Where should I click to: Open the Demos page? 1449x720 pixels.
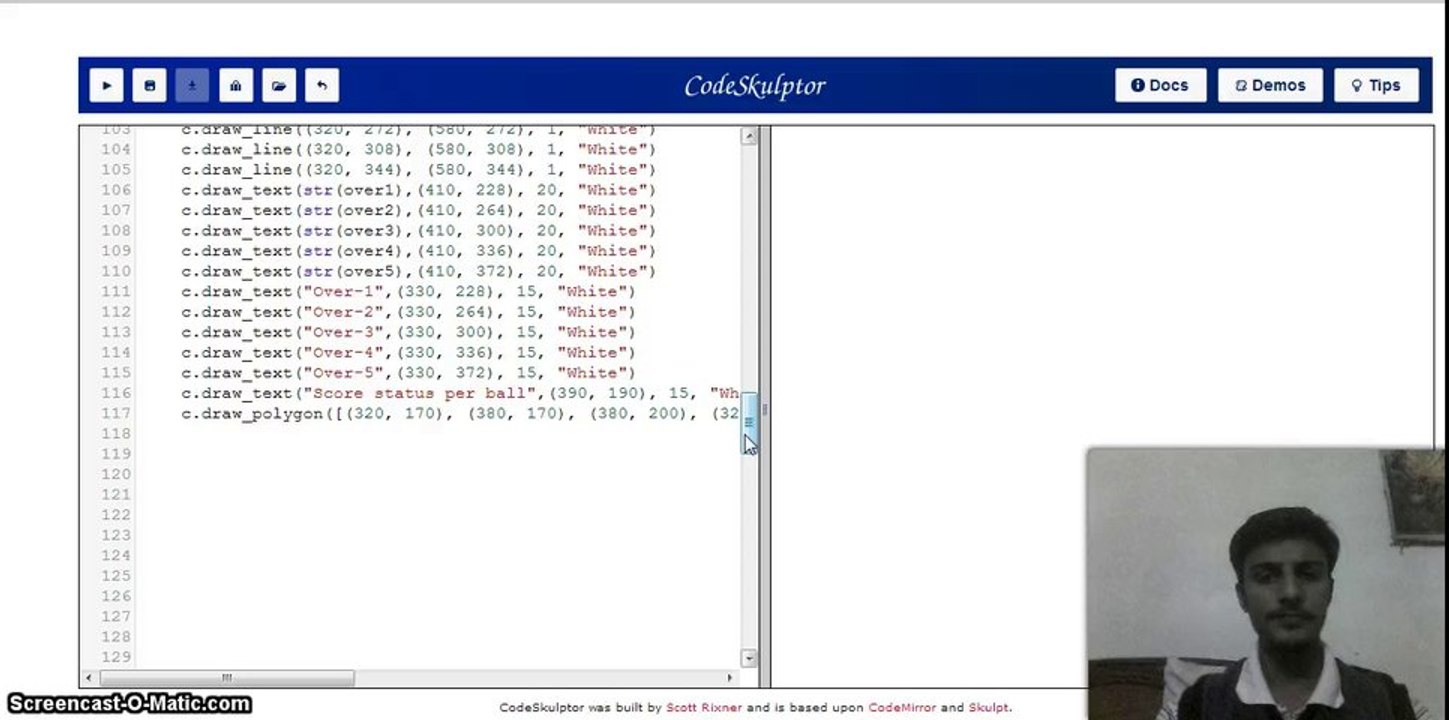coord(1270,85)
